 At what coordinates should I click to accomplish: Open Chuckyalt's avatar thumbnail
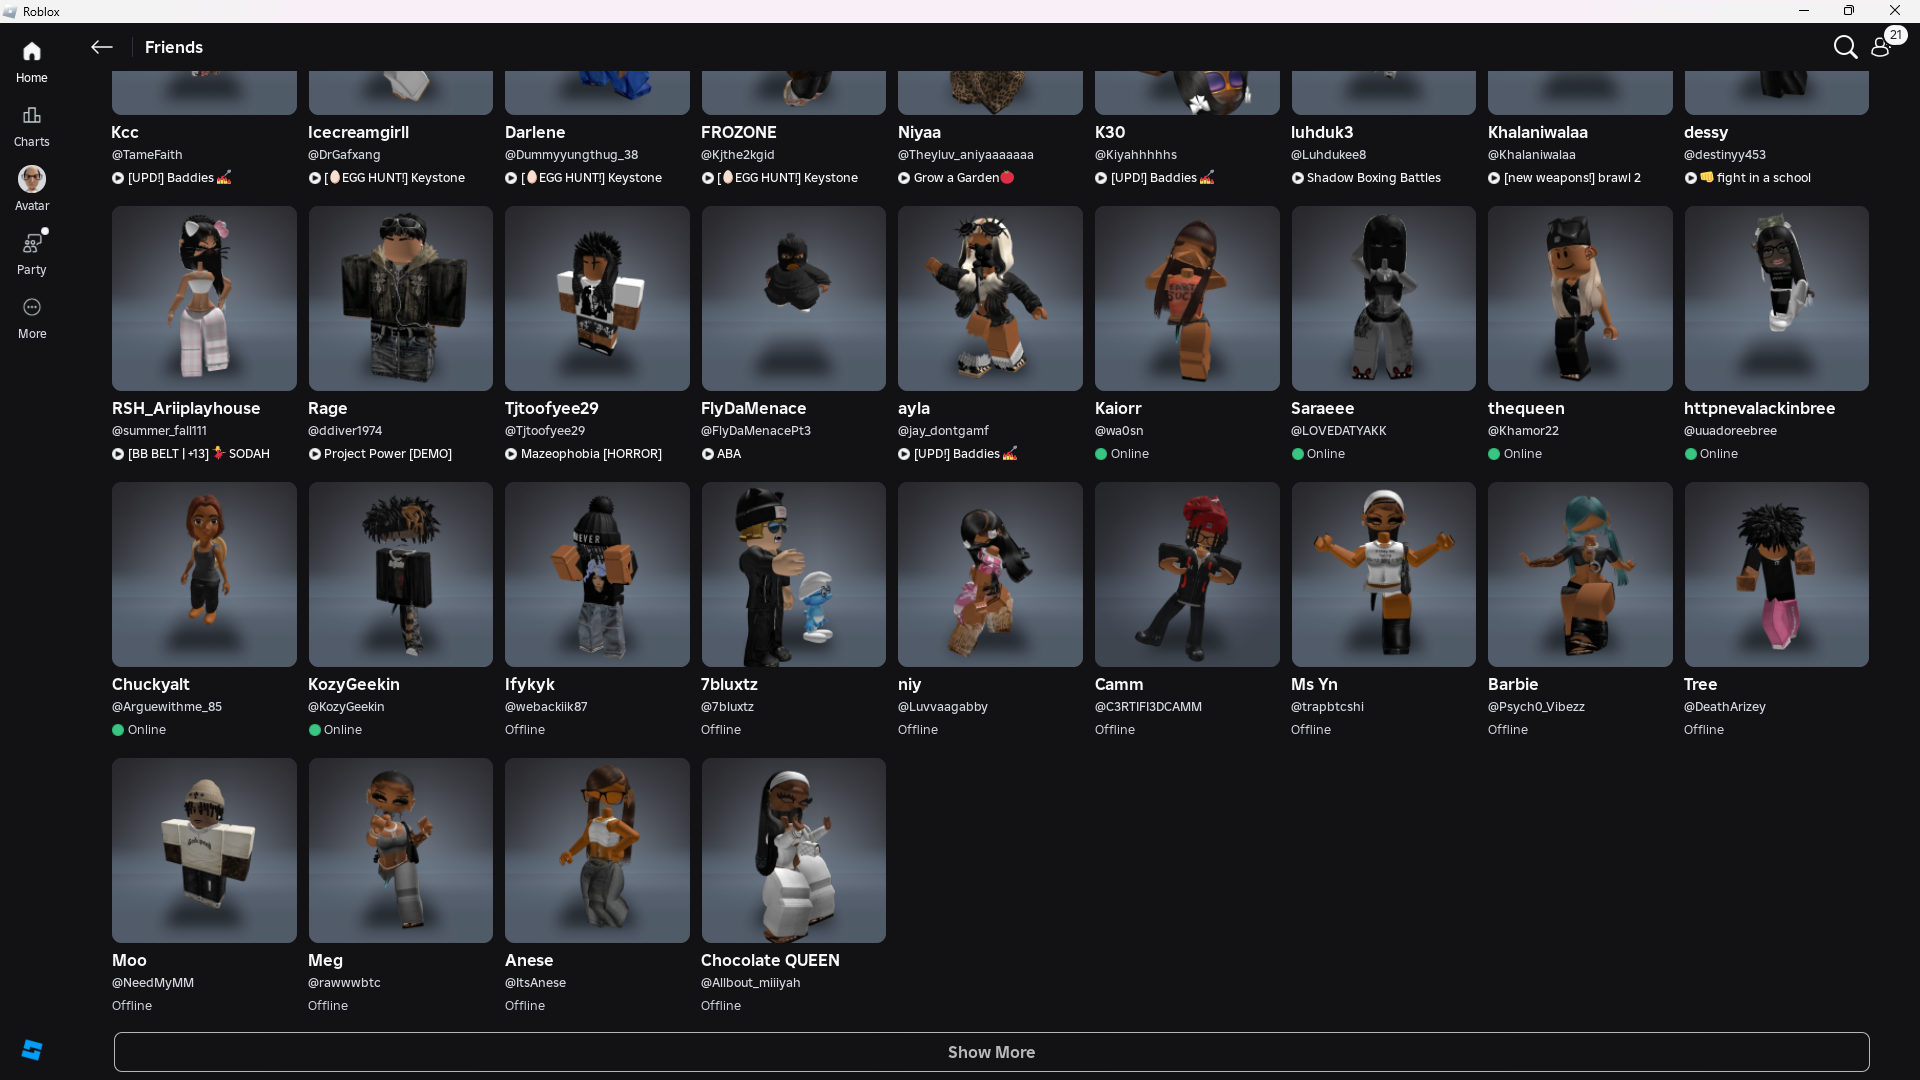204,574
